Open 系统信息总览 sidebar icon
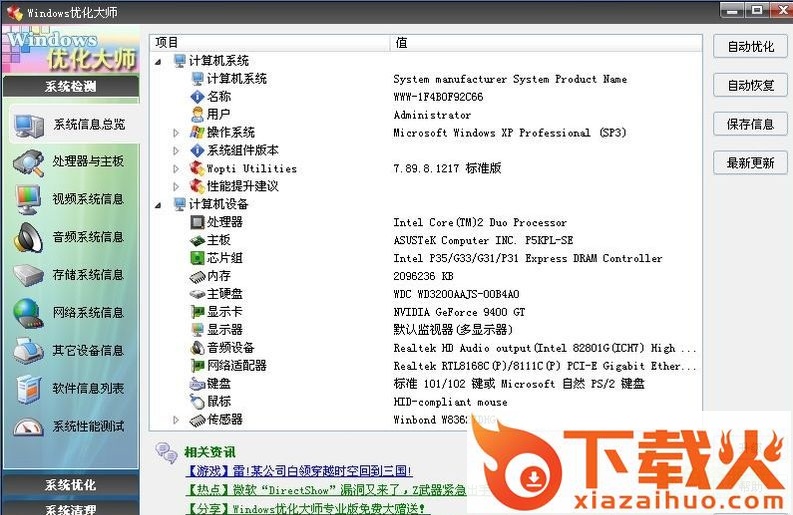This screenshot has width=793, height=515. [x=29, y=125]
